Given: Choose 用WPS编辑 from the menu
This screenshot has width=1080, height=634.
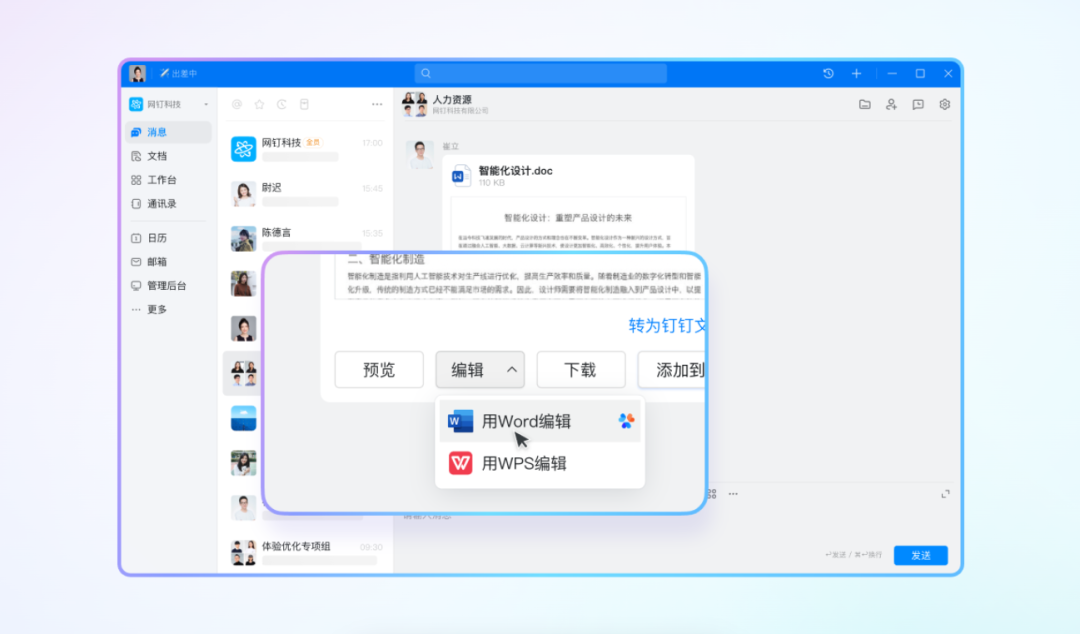Looking at the screenshot, I should pyautogui.click(x=540, y=463).
